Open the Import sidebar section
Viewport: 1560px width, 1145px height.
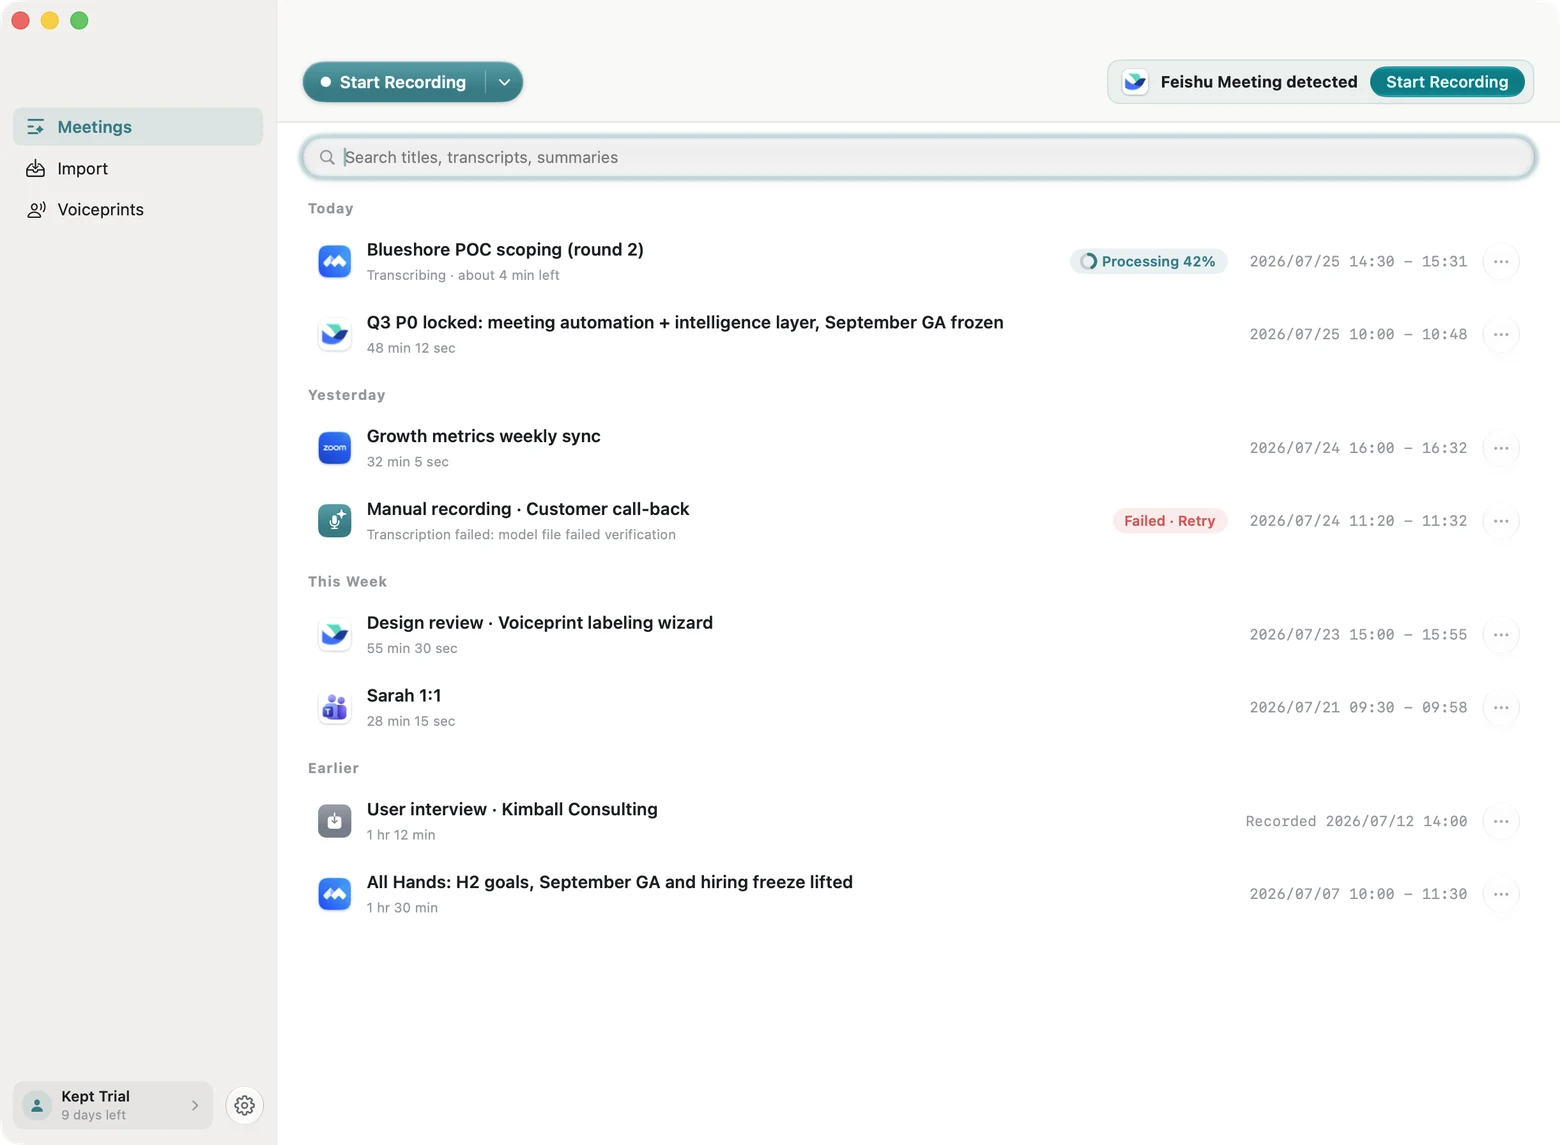point(138,169)
